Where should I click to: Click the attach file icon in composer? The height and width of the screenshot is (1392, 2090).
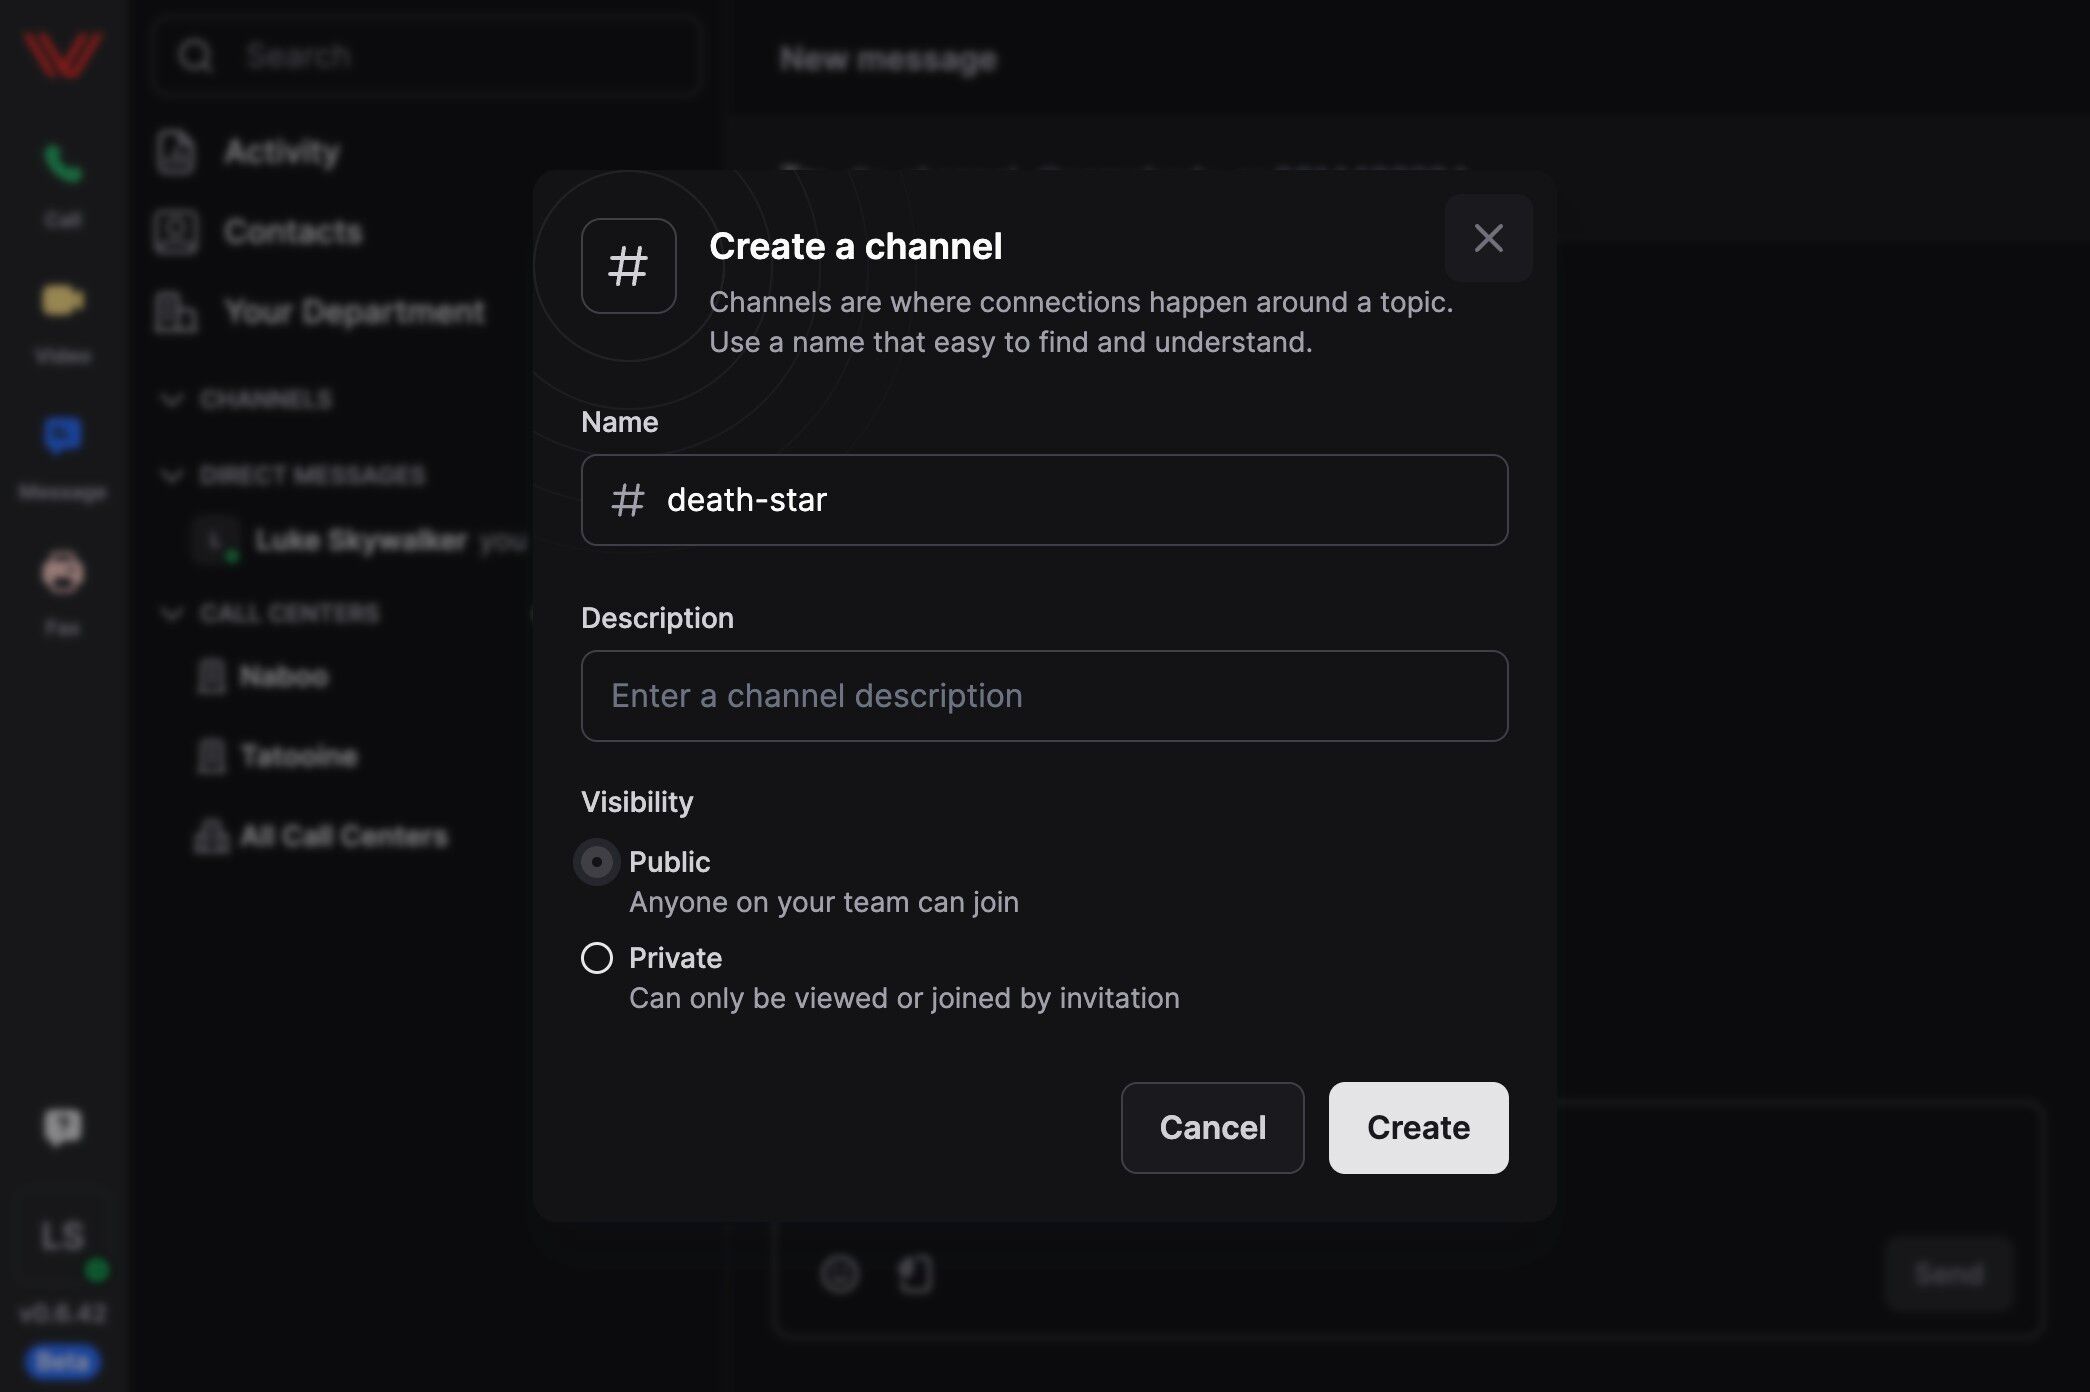(x=916, y=1274)
